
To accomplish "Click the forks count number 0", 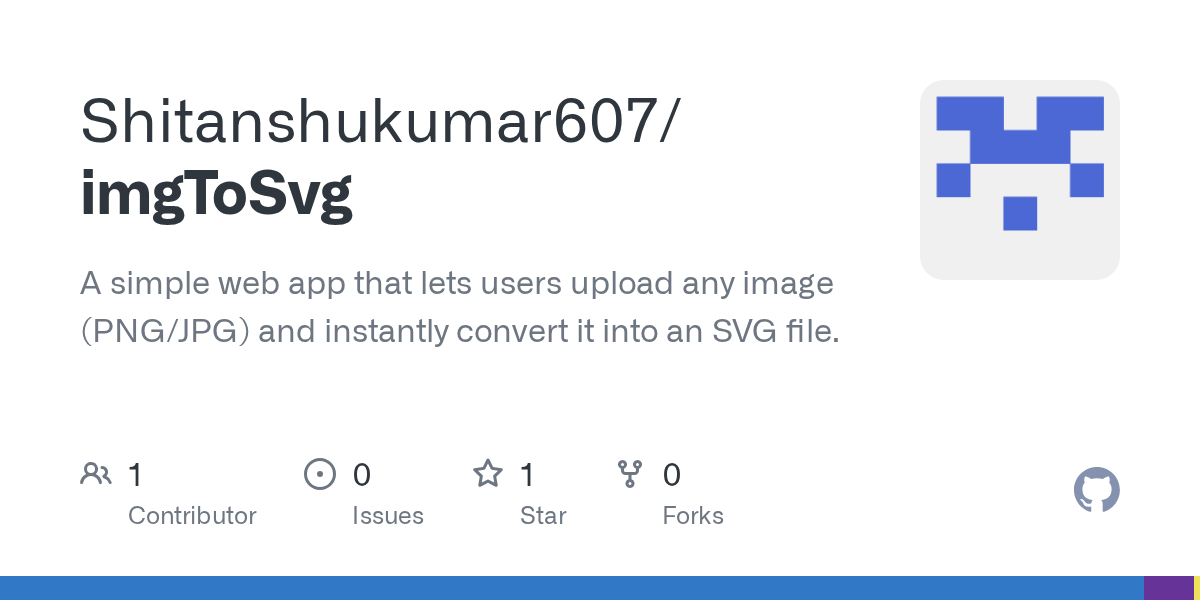I will (671, 475).
